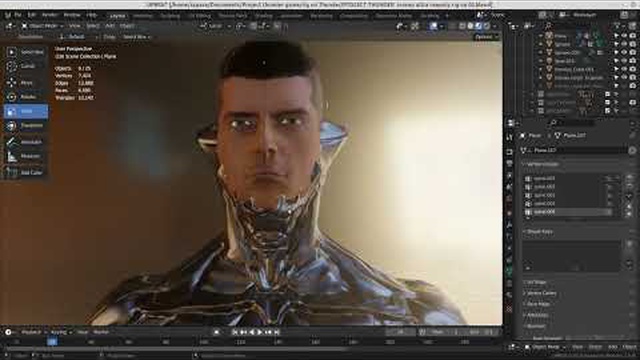Open the Render properties tab

pyautogui.click(x=509, y=152)
